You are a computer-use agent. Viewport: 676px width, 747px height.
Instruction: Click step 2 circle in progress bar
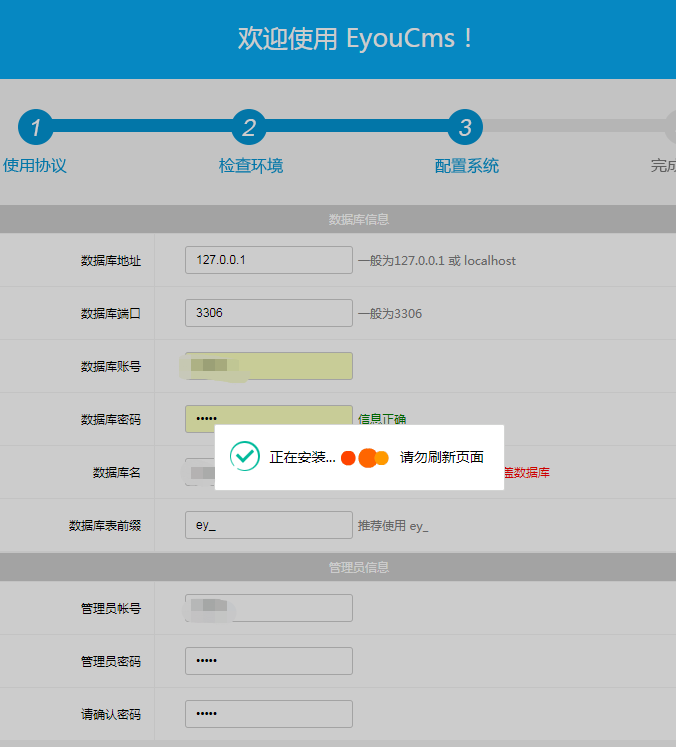pyautogui.click(x=249, y=127)
